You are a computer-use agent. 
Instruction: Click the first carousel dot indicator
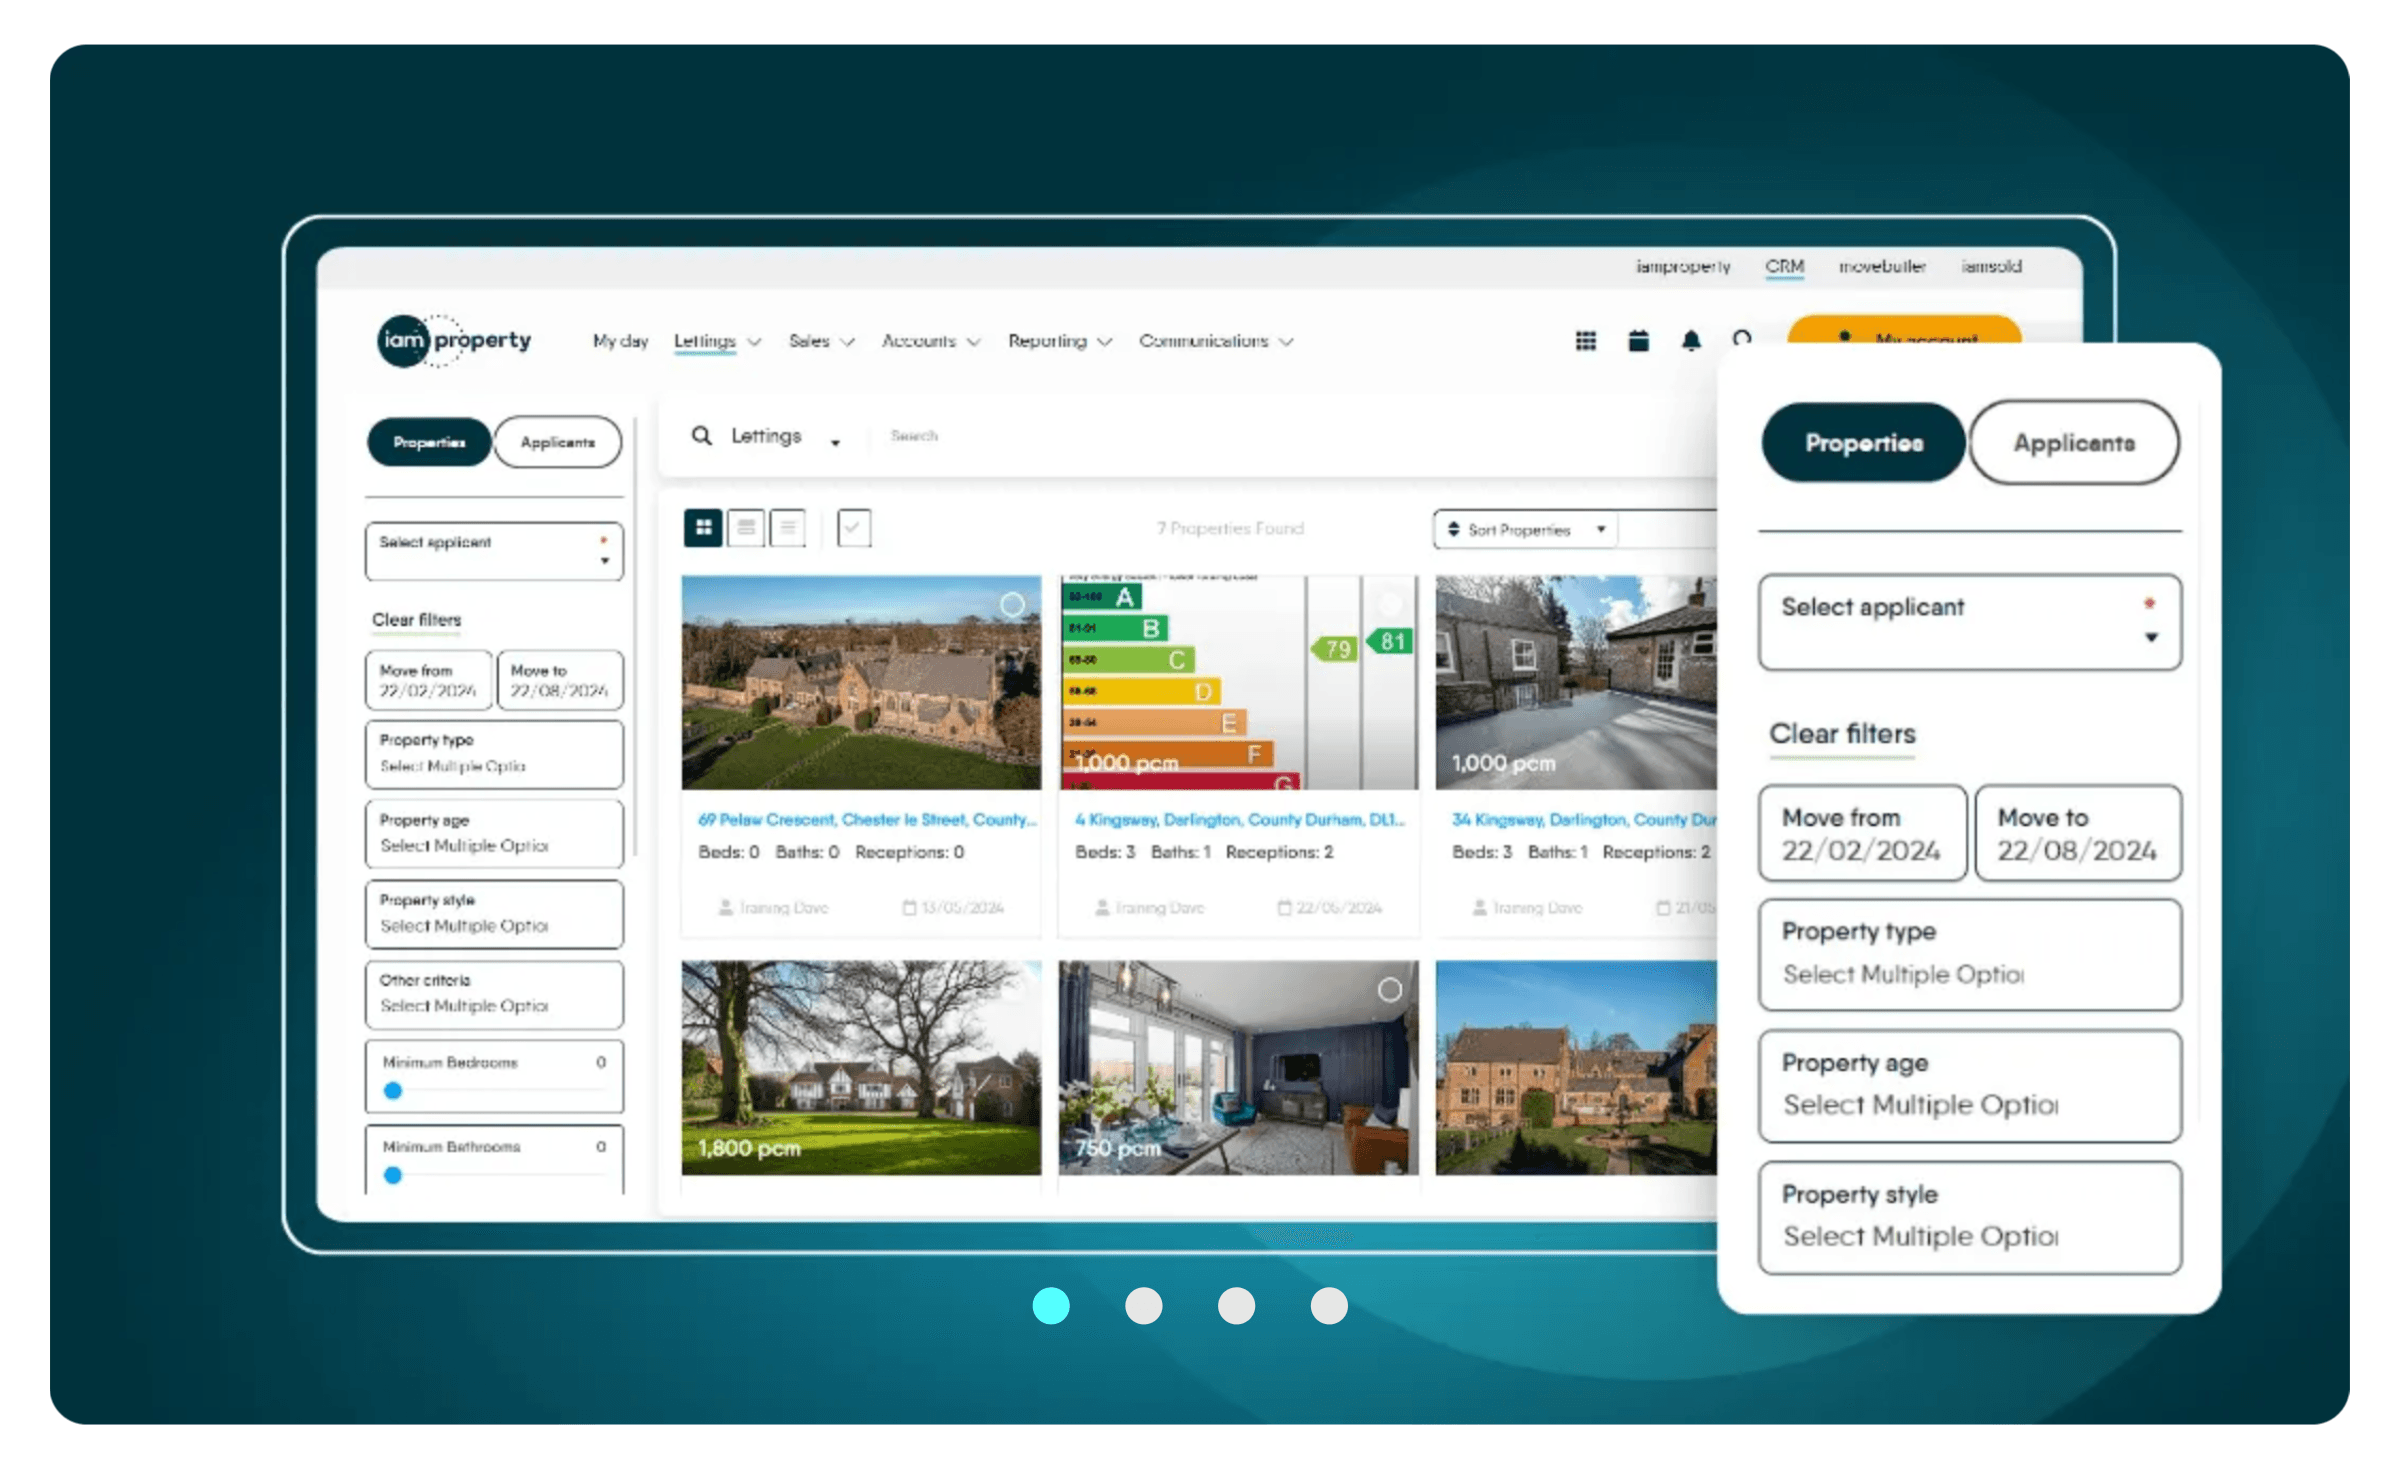coord(1051,1305)
